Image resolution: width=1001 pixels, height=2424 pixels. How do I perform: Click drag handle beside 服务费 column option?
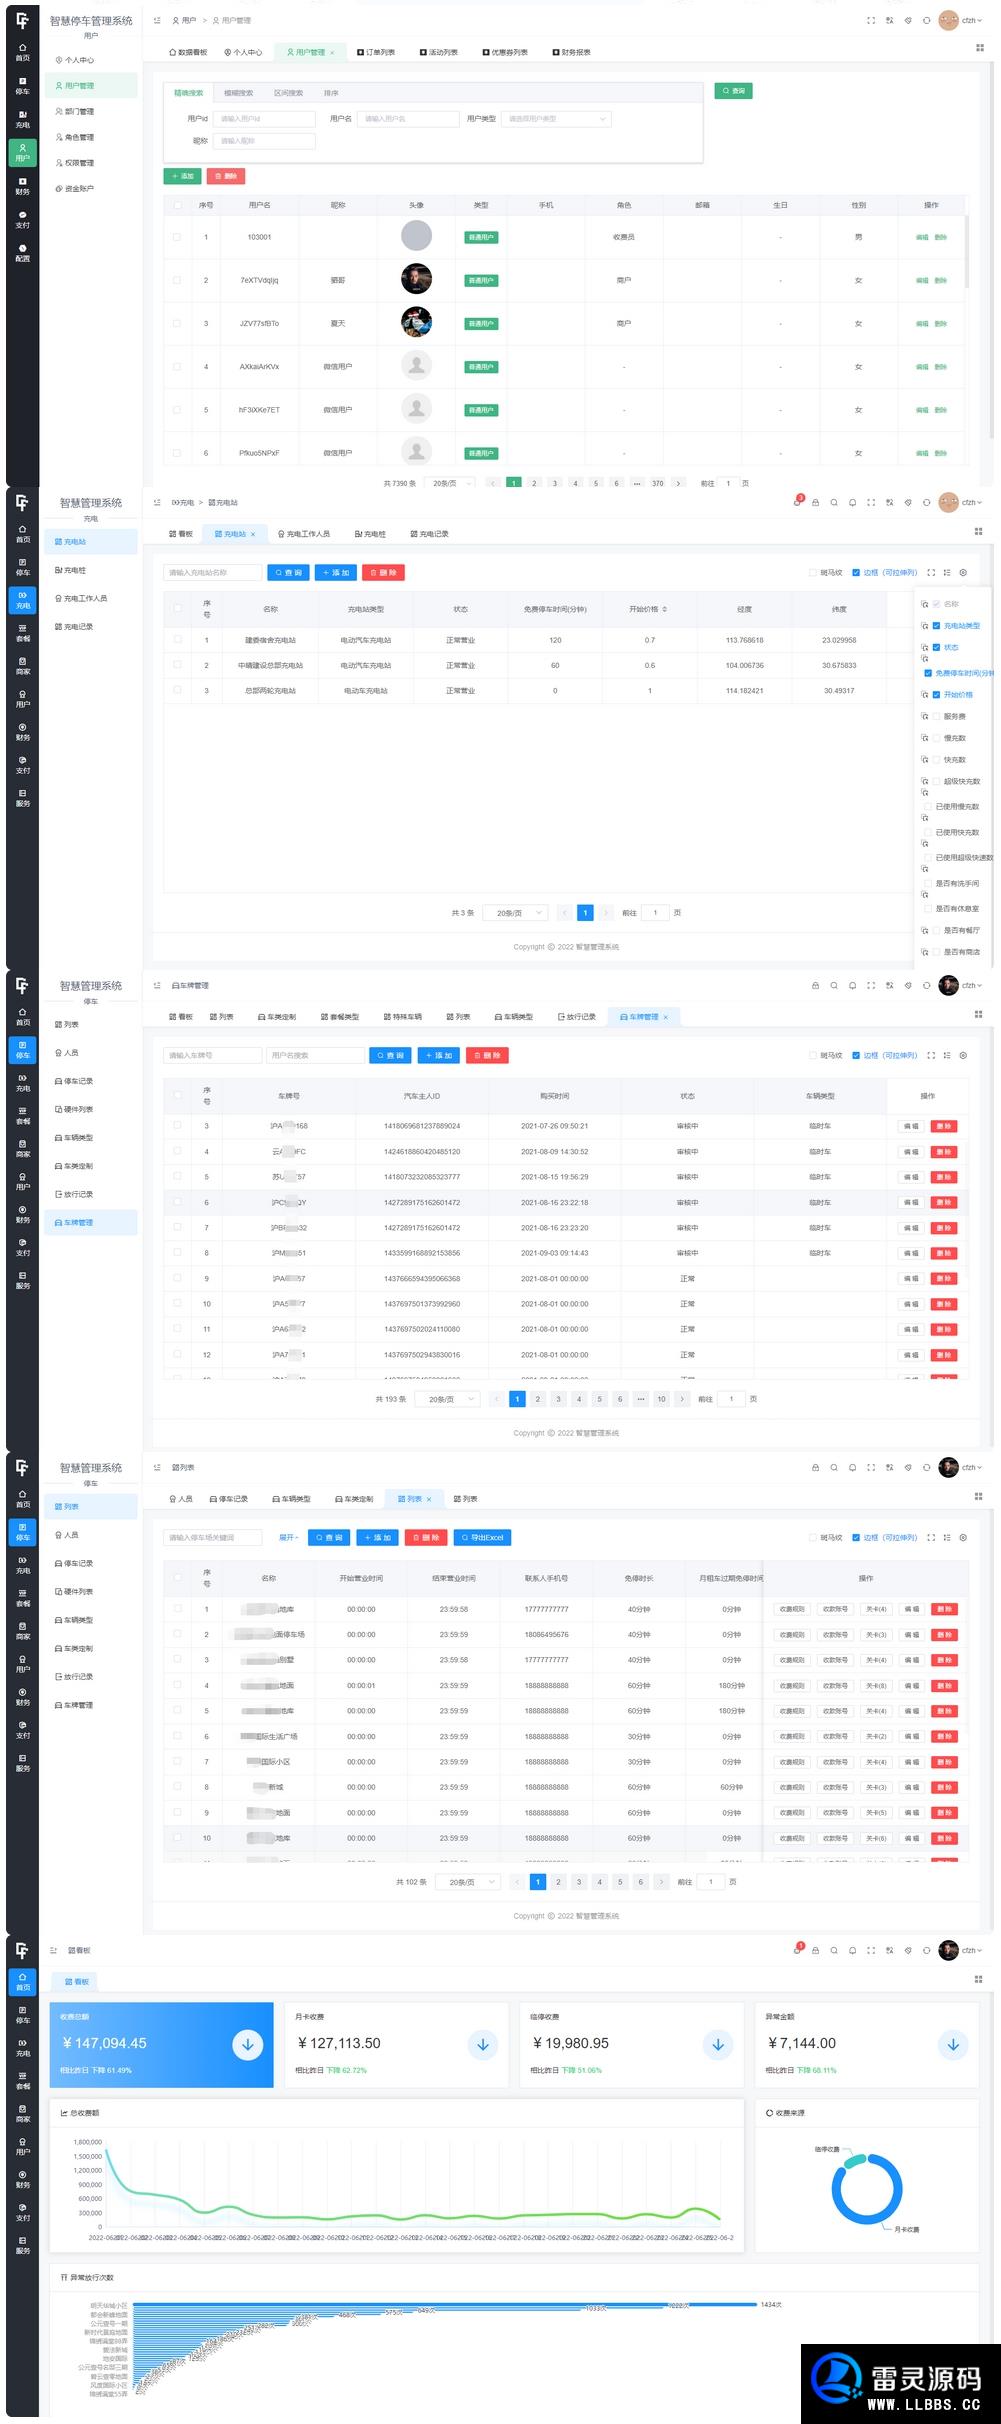click(925, 717)
